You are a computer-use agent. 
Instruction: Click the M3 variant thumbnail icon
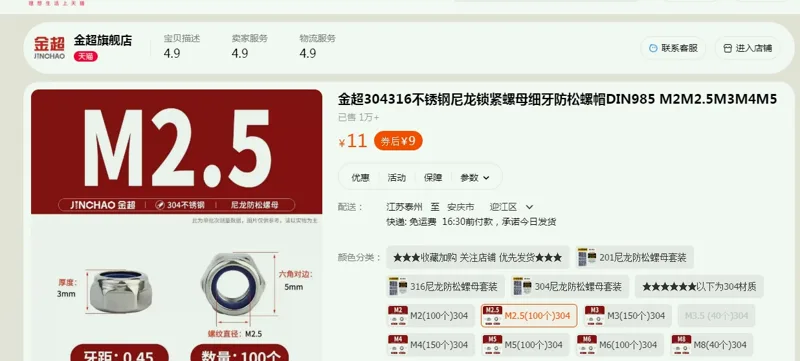tap(594, 316)
